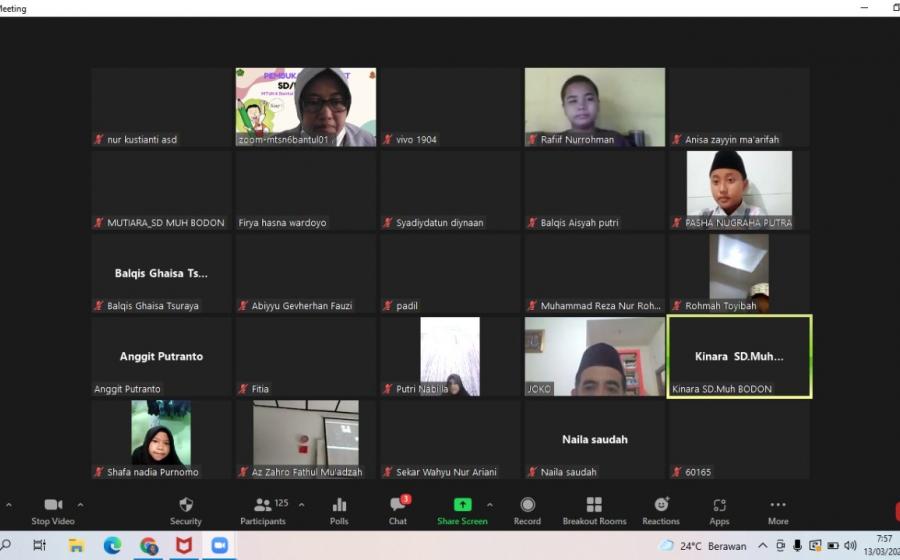Viewport: 900px width, 560px height.
Task: Click the weather widget showing 24°C Berawan
Action: click(703, 546)
